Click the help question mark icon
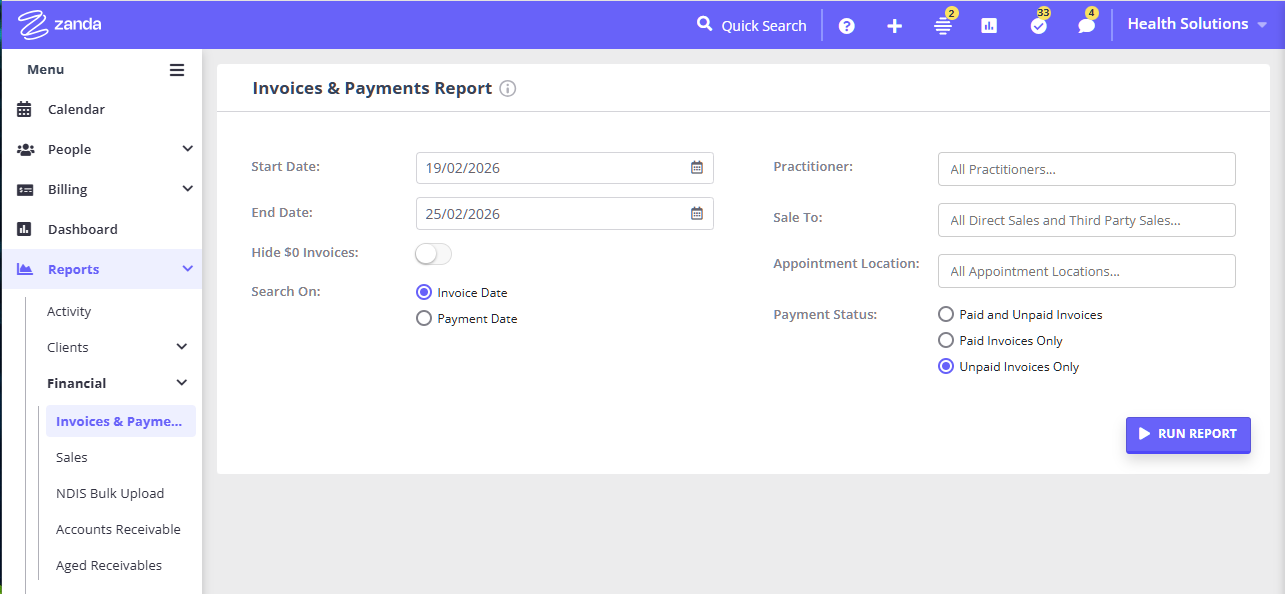The width and height of the screenshot is (1285, 594). point(846,26)
